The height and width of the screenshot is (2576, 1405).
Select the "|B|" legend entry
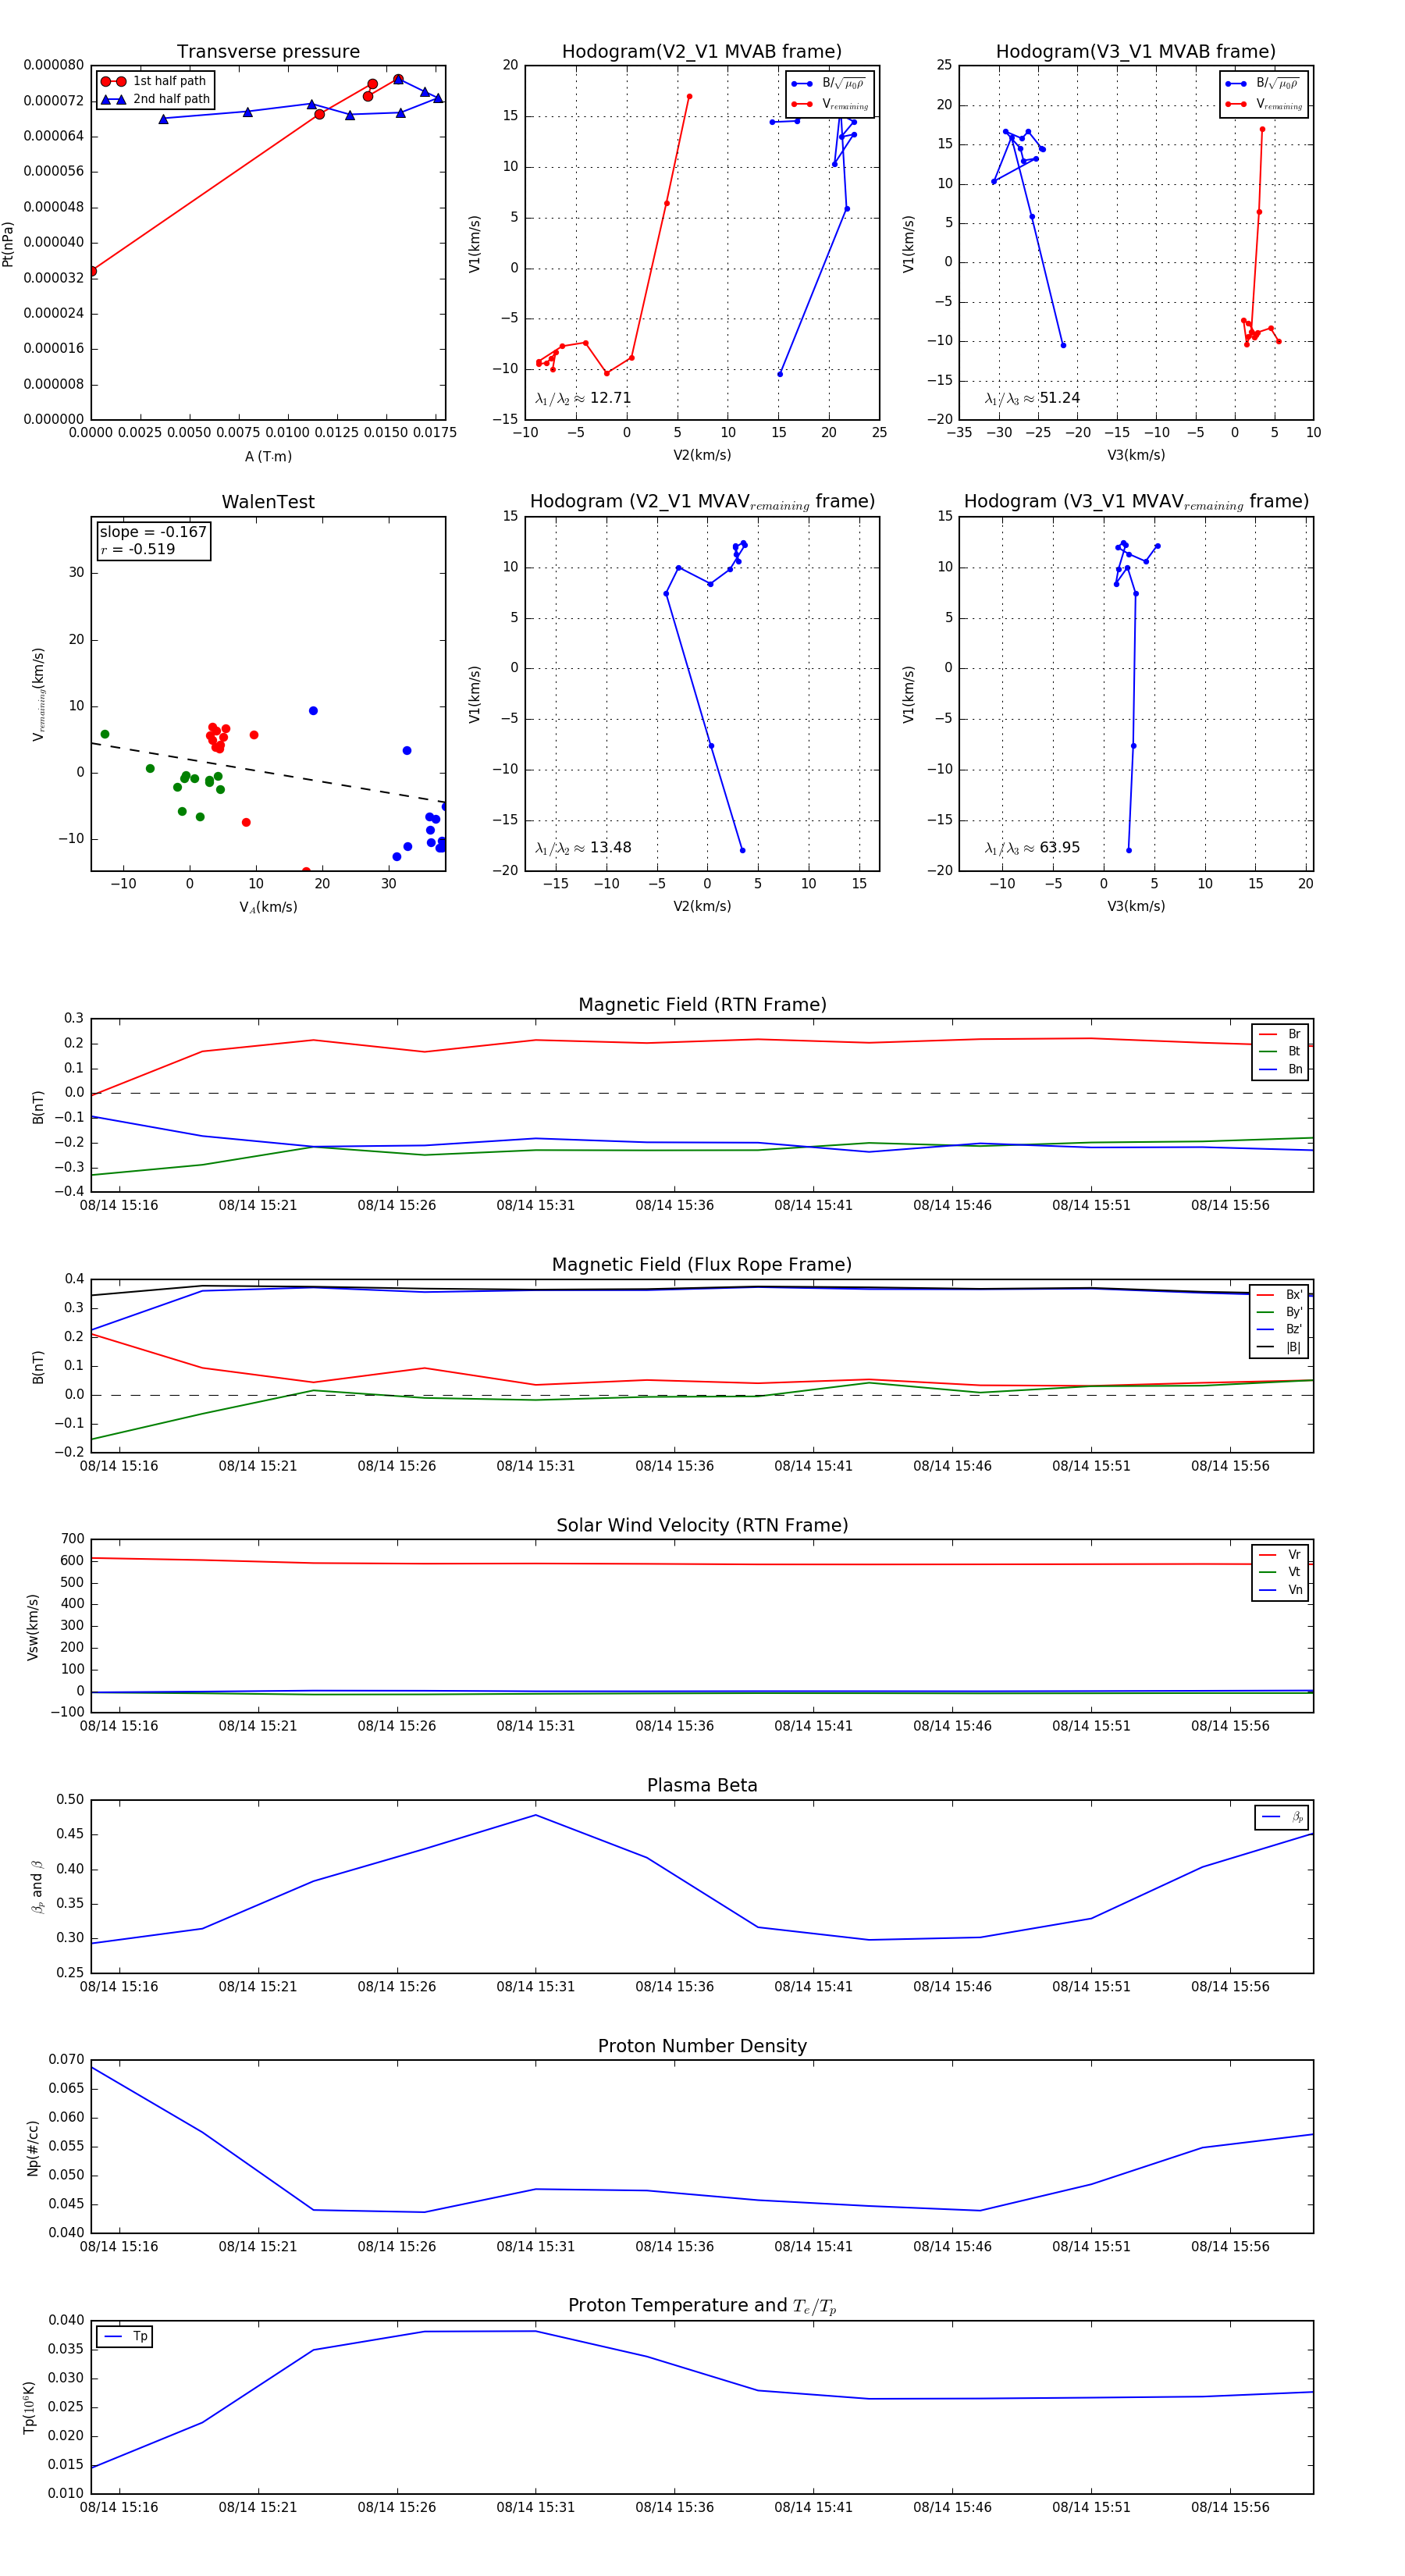(1280, 1347)
